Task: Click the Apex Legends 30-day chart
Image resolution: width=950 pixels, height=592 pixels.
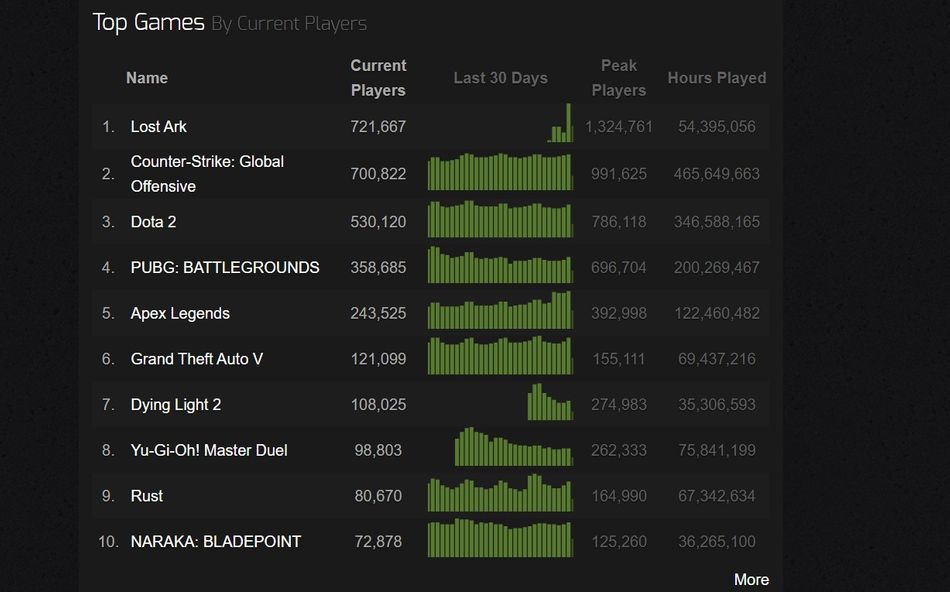Action: click(x=500, y=310)
